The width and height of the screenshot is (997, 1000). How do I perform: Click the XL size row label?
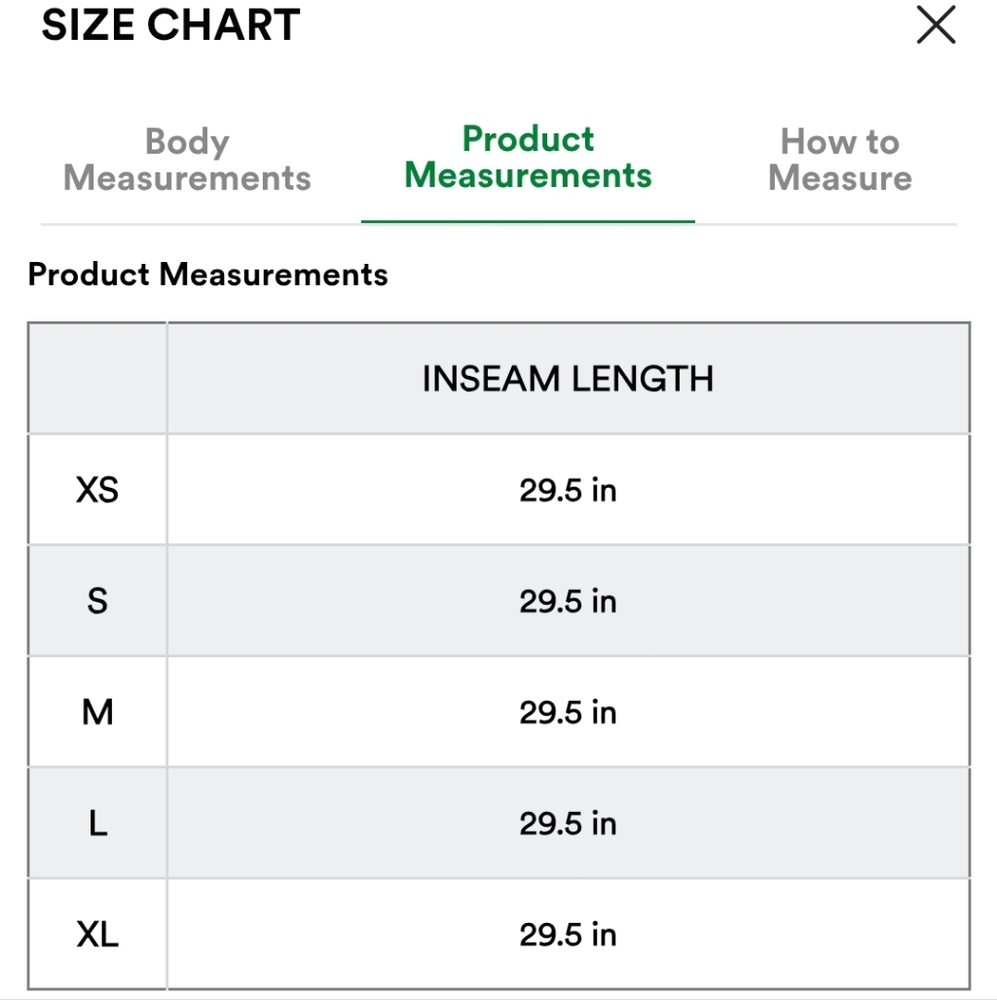(x=97, y=934)
